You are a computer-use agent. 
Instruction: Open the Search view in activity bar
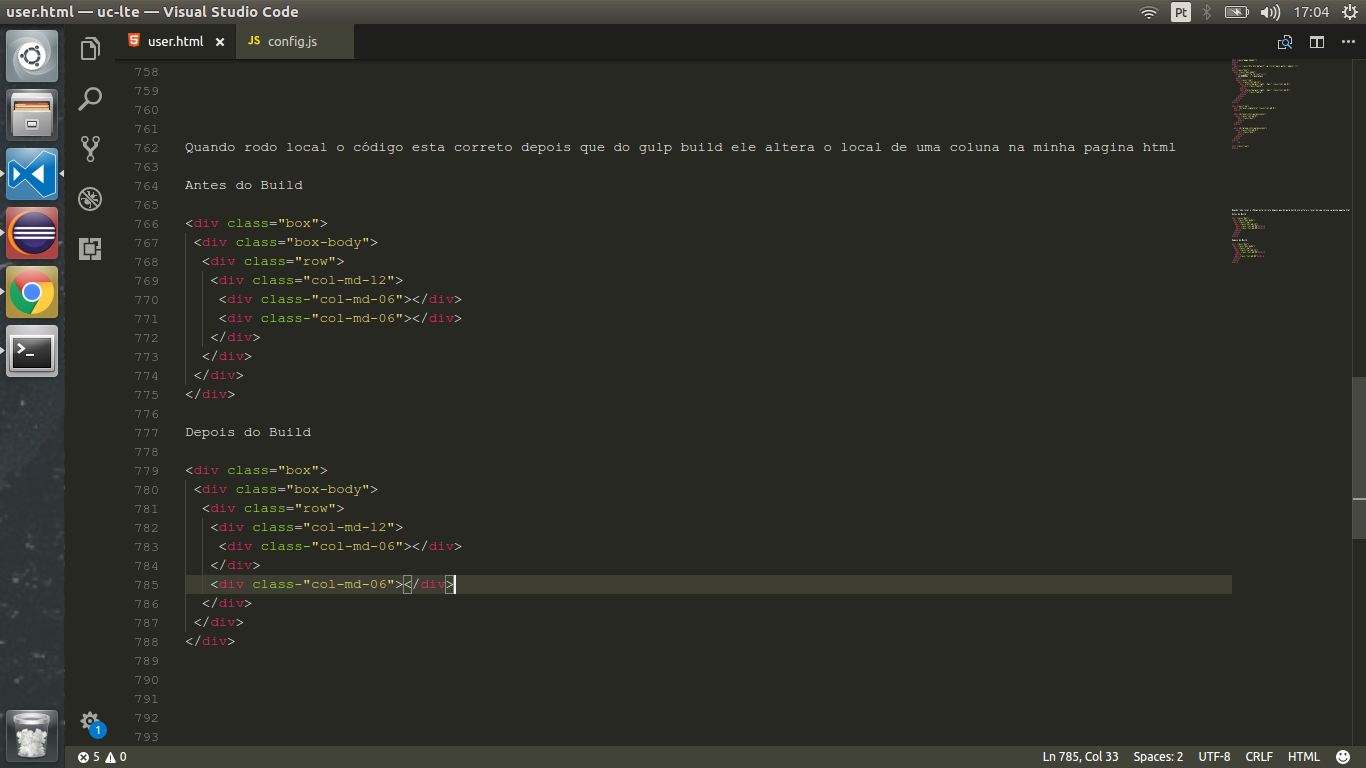(x=90, y=98)
